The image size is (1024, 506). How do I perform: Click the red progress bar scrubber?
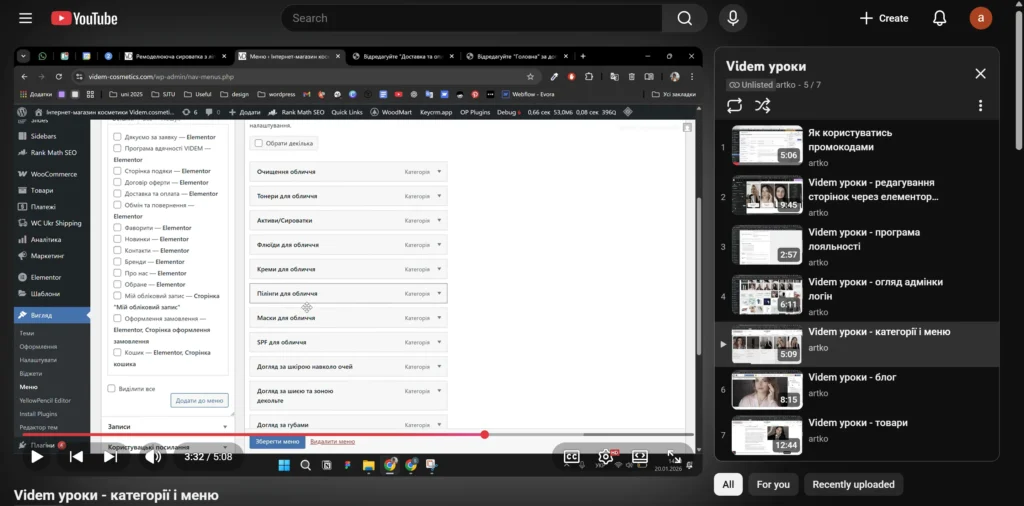[485, 434]
